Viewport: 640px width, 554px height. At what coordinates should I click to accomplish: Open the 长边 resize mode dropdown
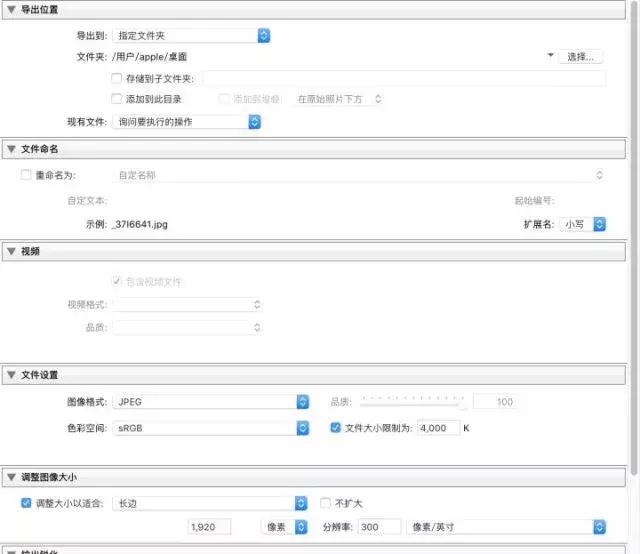pos(210,503)
